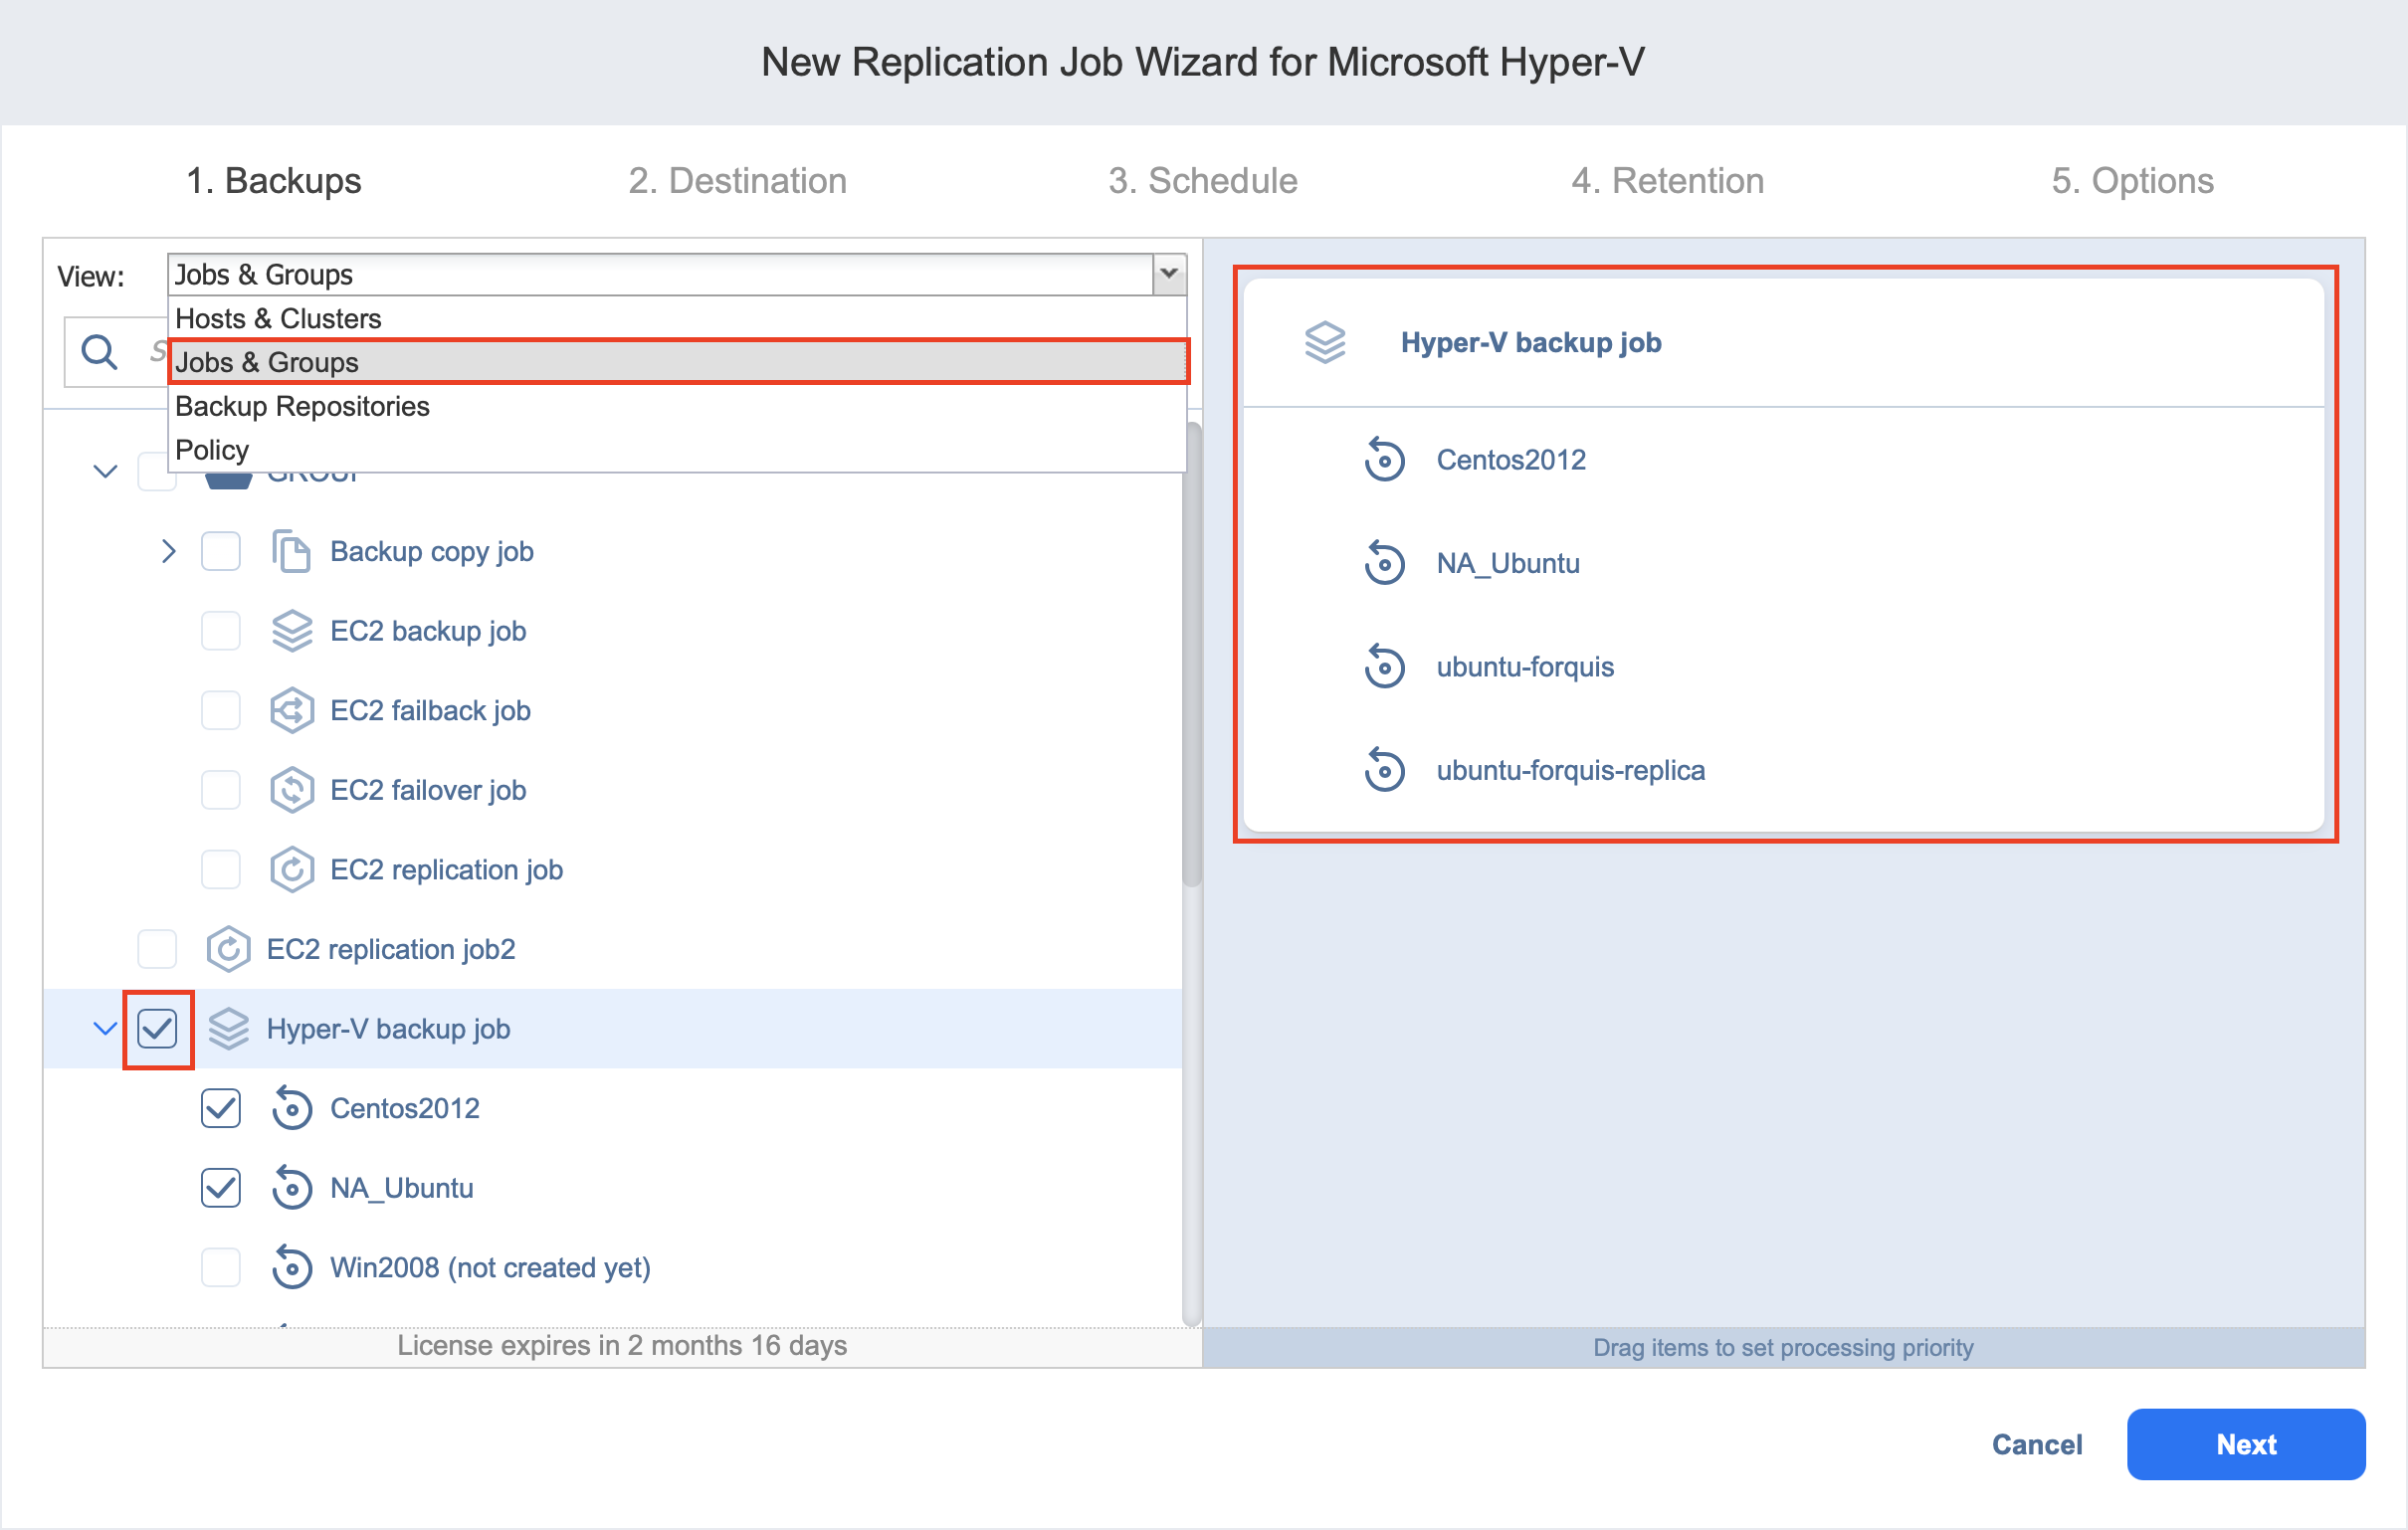This screenshot has width=2408, height=1530.
Task: Uncheck the Hyper-V backup job checkbox
Action: click(157, 1029)
